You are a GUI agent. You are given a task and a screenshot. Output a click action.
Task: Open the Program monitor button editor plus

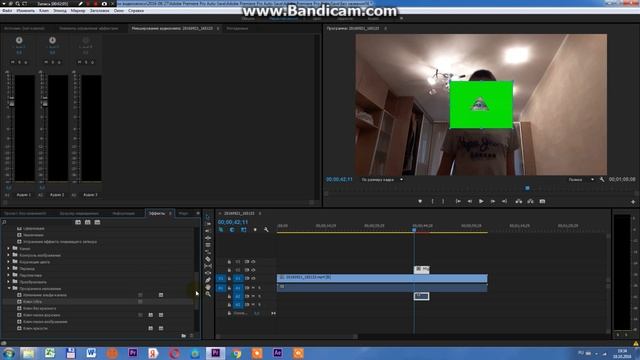[633, 202]
